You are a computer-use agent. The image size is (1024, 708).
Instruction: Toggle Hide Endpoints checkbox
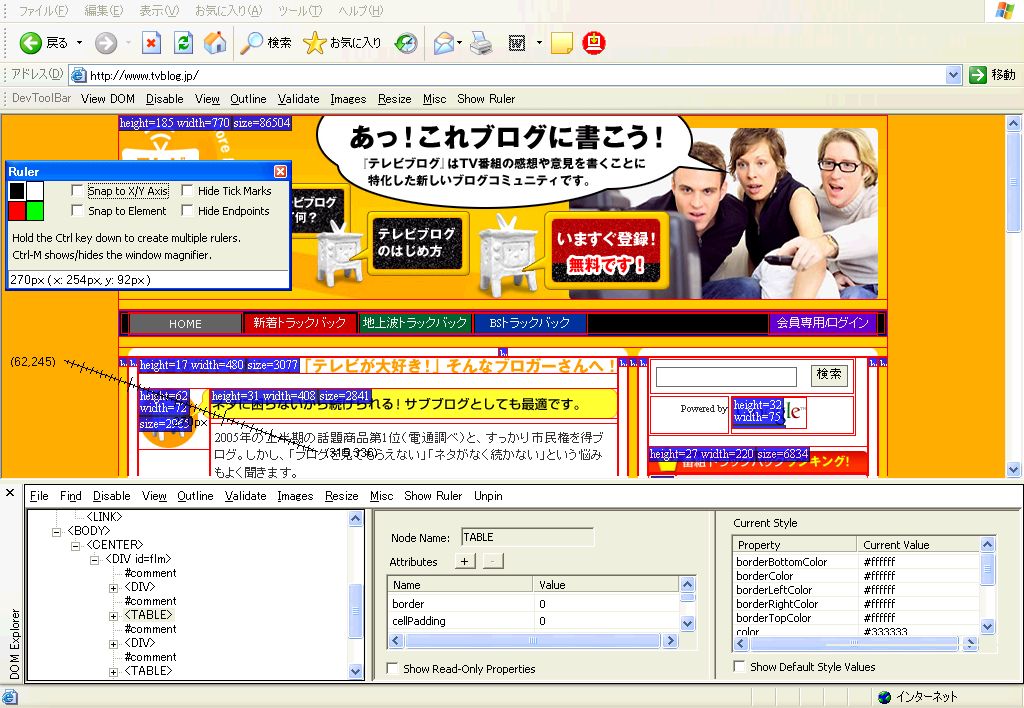coord(187,211)
